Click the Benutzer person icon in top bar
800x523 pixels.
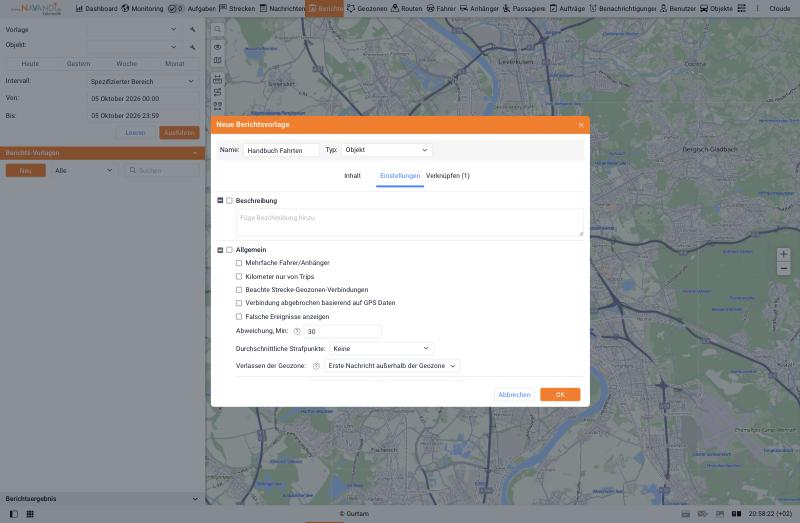click(663, 8)
